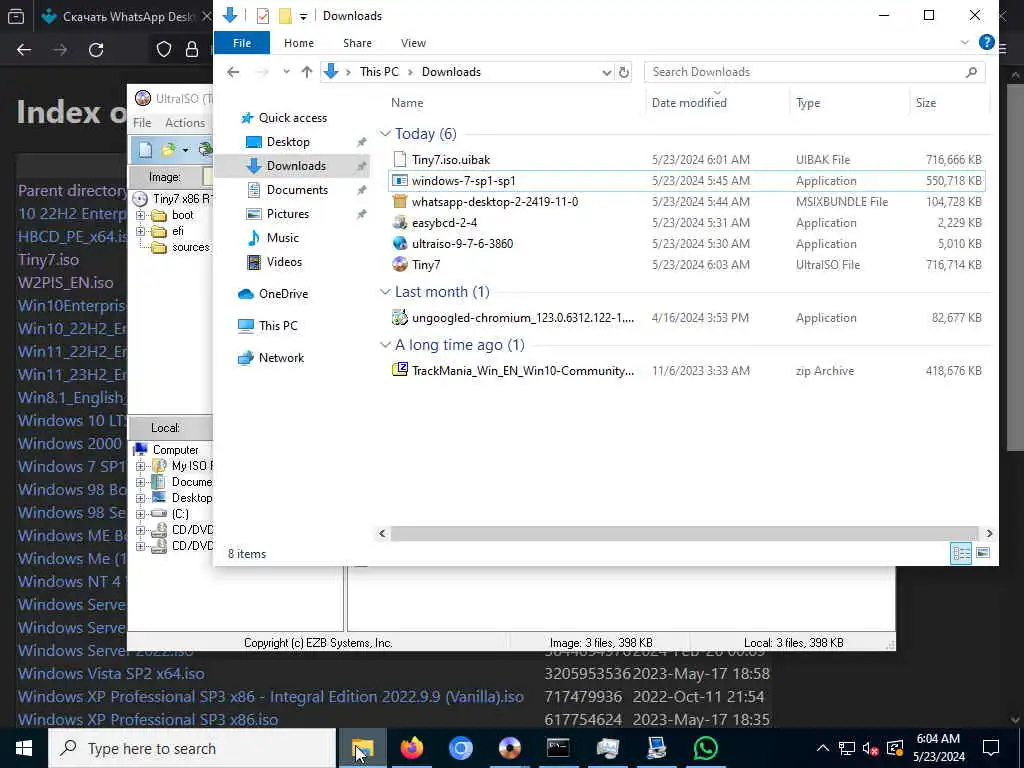Click the Explorer Back arrow
Screen dimensions: 1024x768
point(233,72)
